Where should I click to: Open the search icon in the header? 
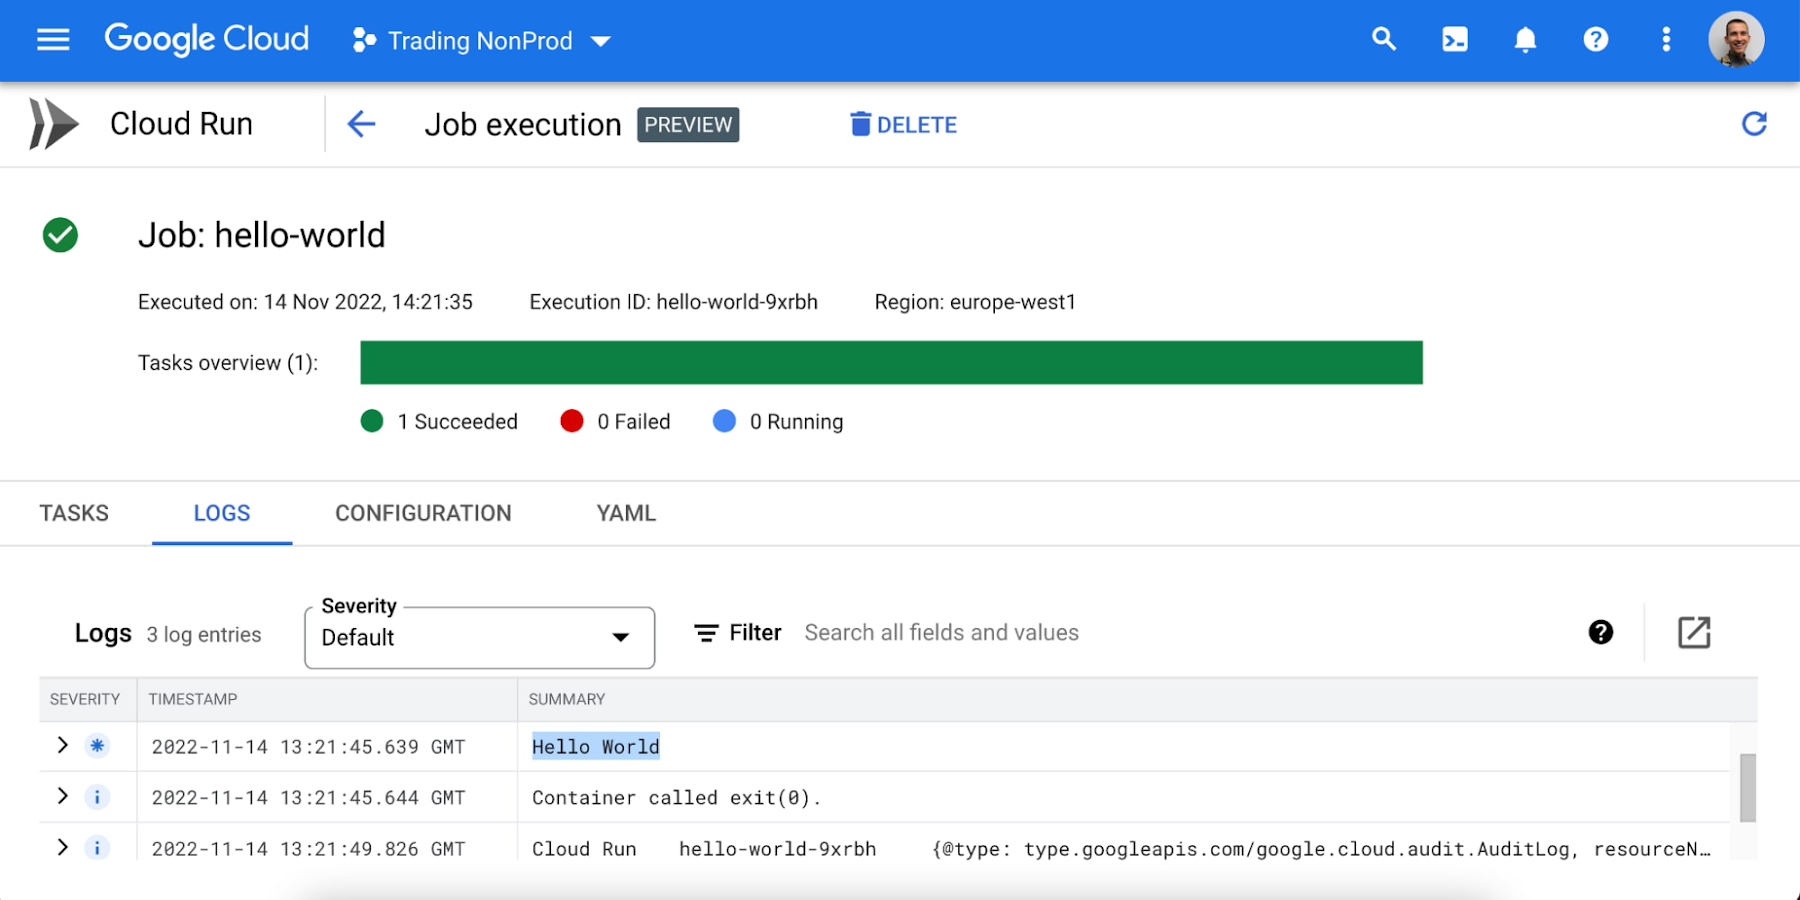tap(1384, 39)
